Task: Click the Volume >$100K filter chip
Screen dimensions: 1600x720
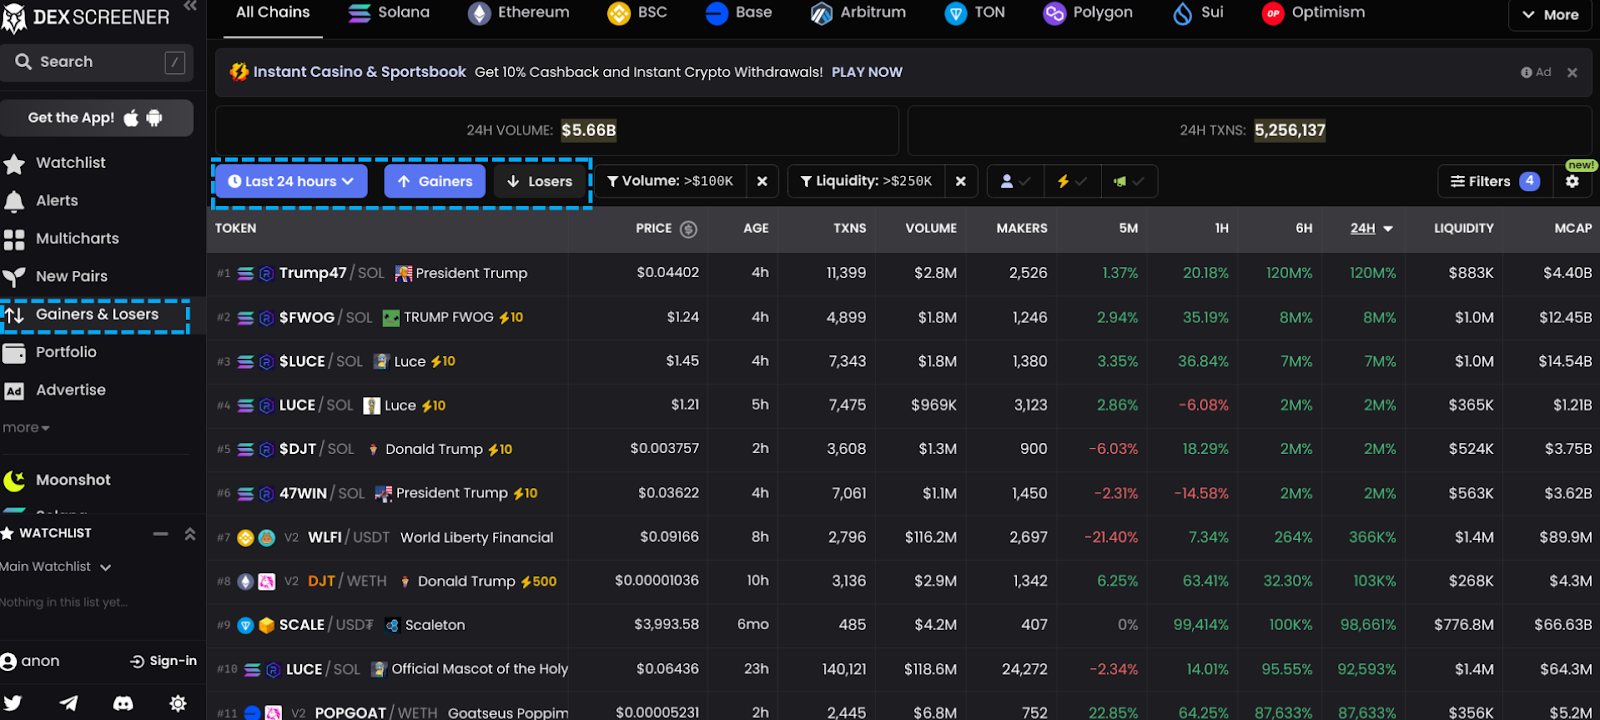Action: (x=669, y=182)
